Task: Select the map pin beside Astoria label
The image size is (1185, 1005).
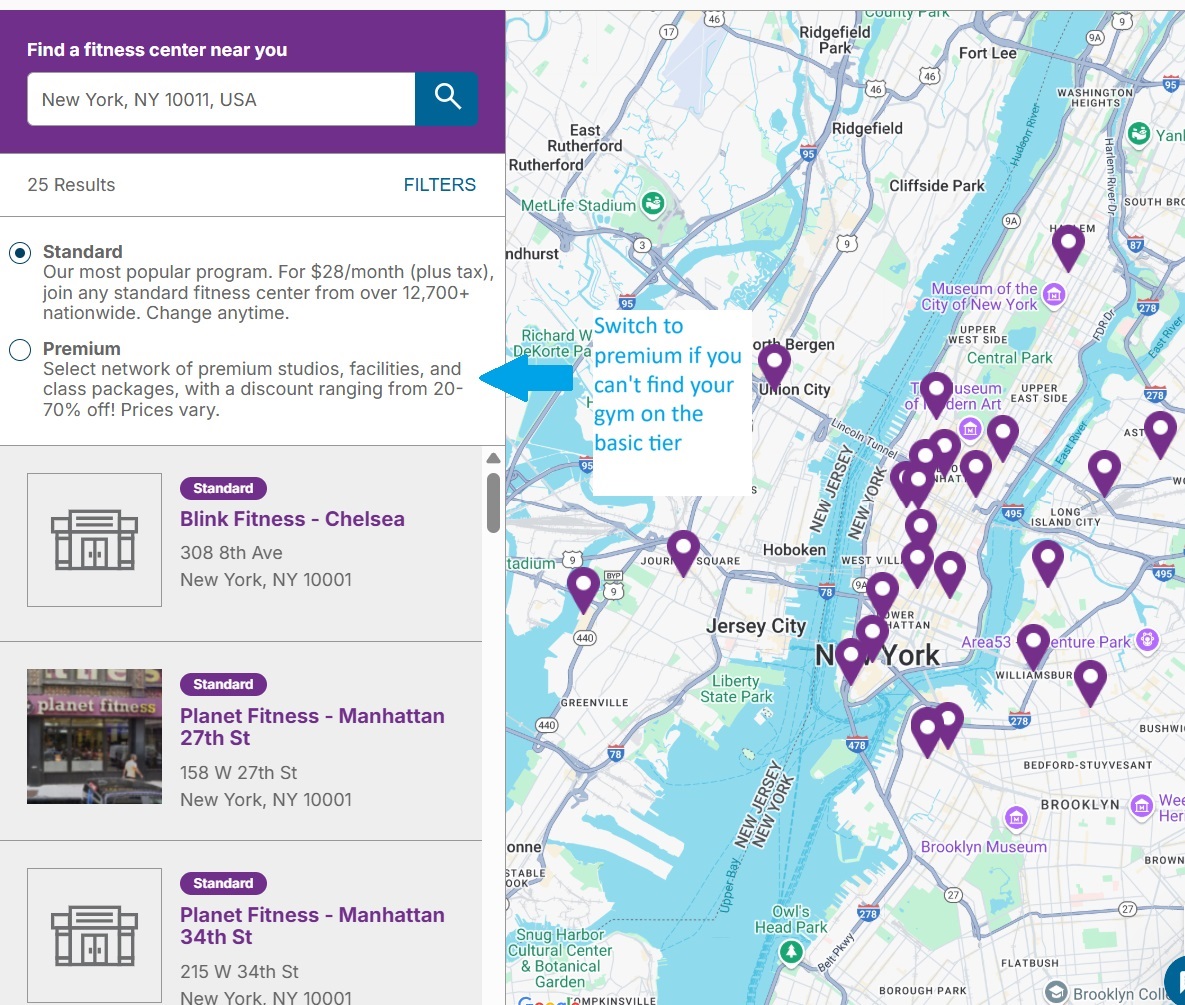Action: 1160,434
